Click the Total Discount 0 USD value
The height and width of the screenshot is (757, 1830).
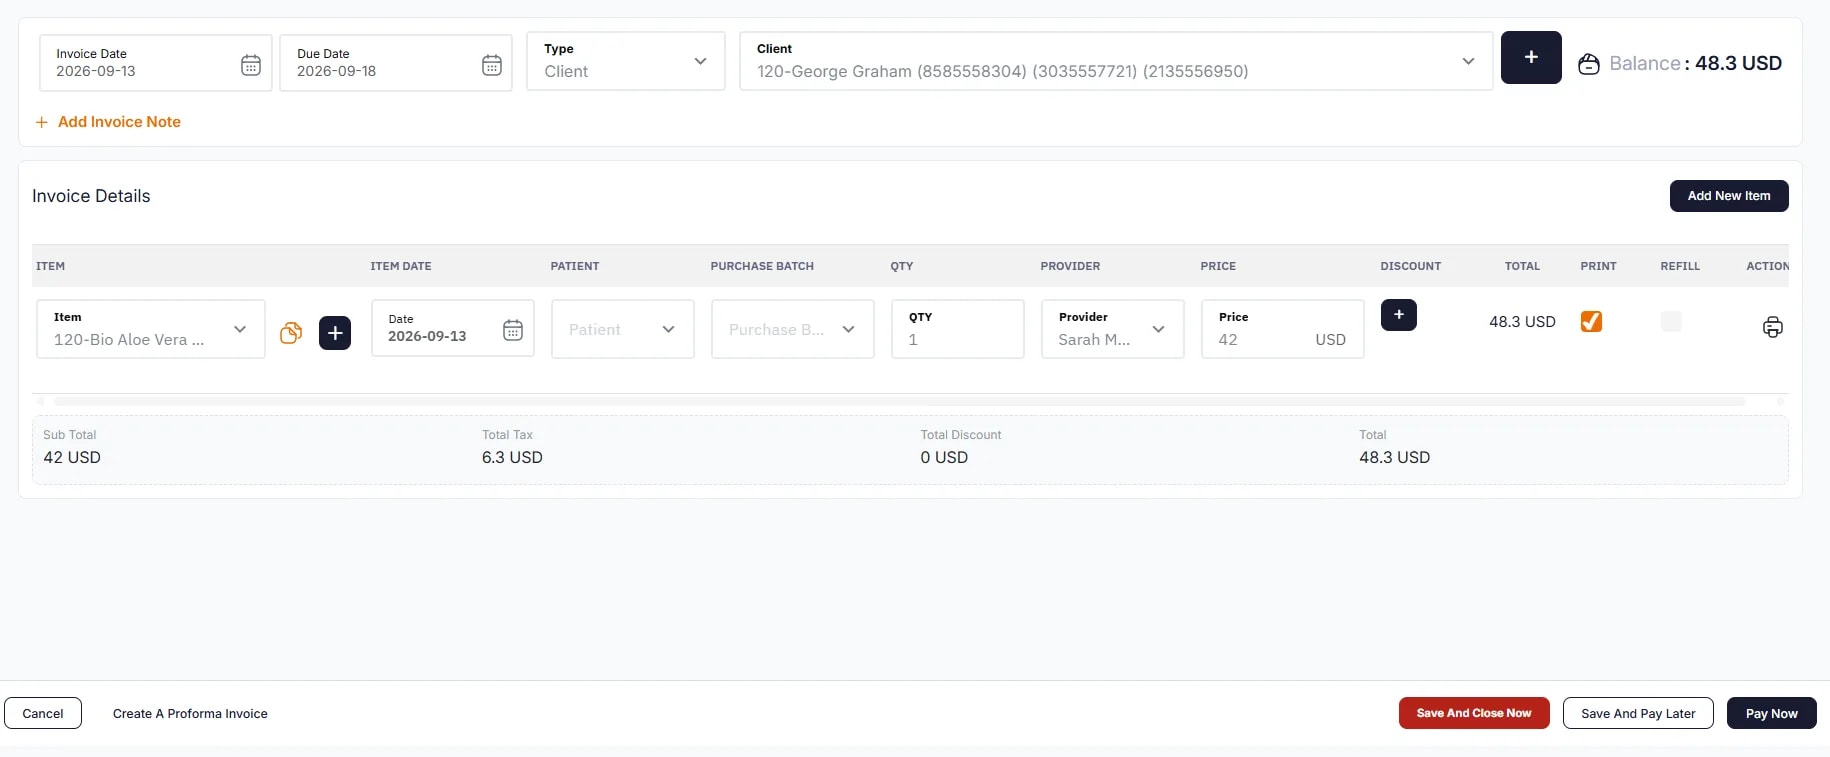[x=944, y=457]
